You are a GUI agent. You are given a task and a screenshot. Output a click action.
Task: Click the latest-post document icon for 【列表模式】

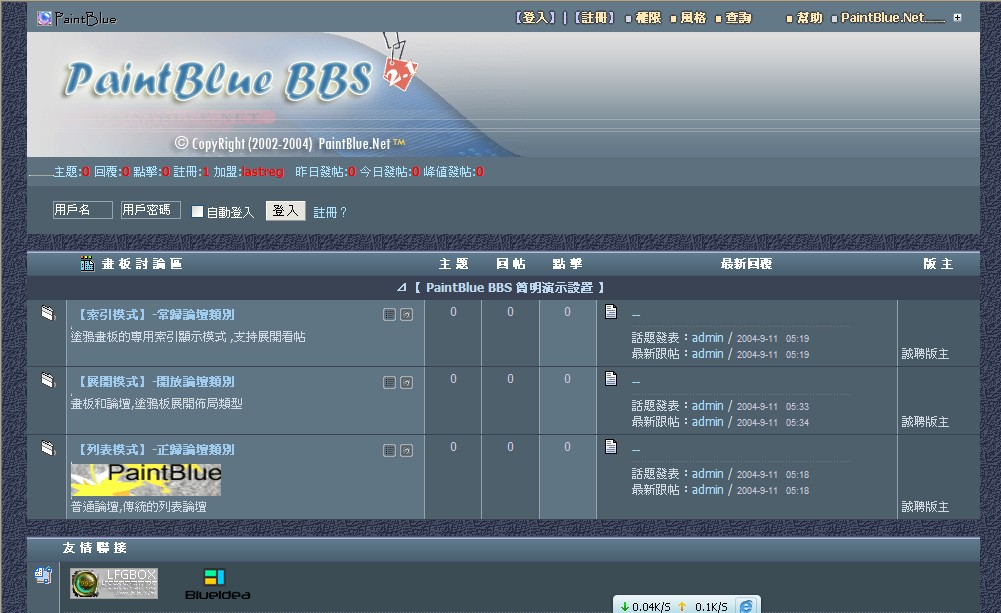coord(611,446)
